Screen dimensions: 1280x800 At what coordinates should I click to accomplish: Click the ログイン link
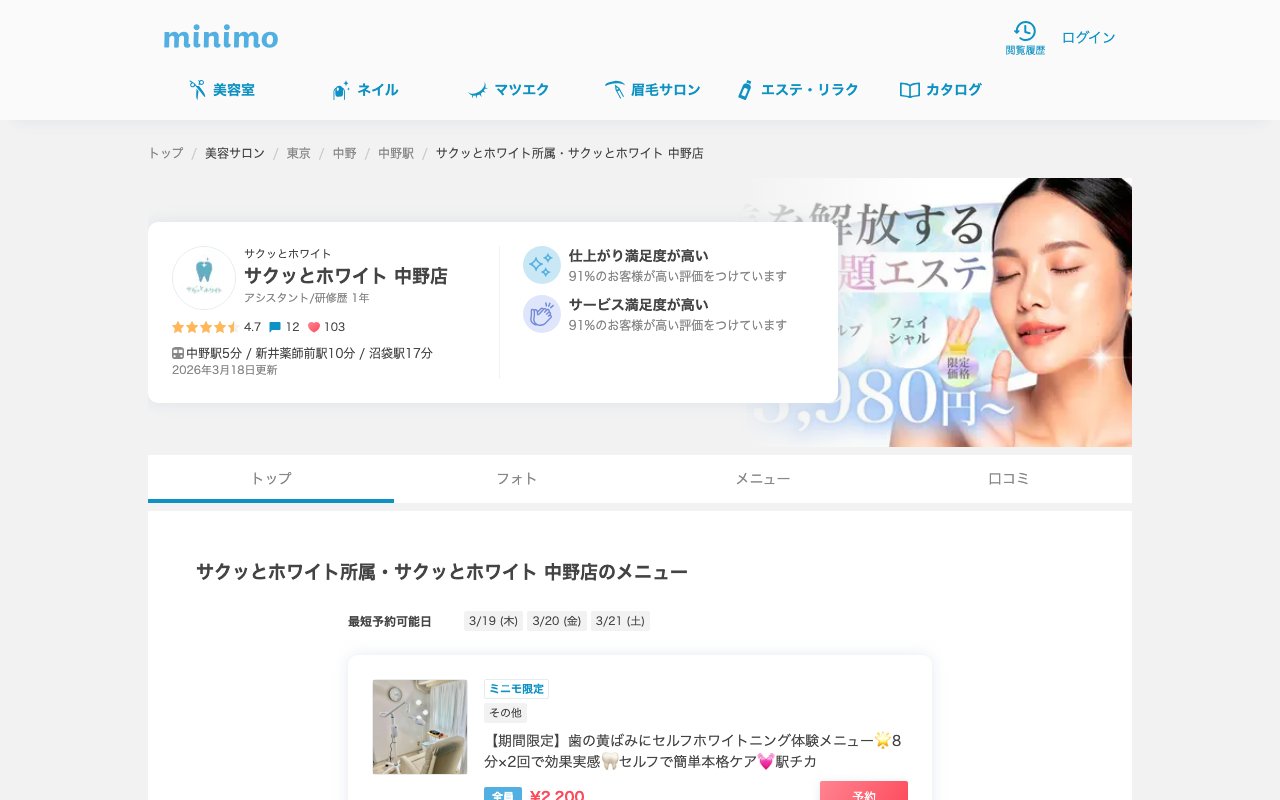pos(1088,38)
